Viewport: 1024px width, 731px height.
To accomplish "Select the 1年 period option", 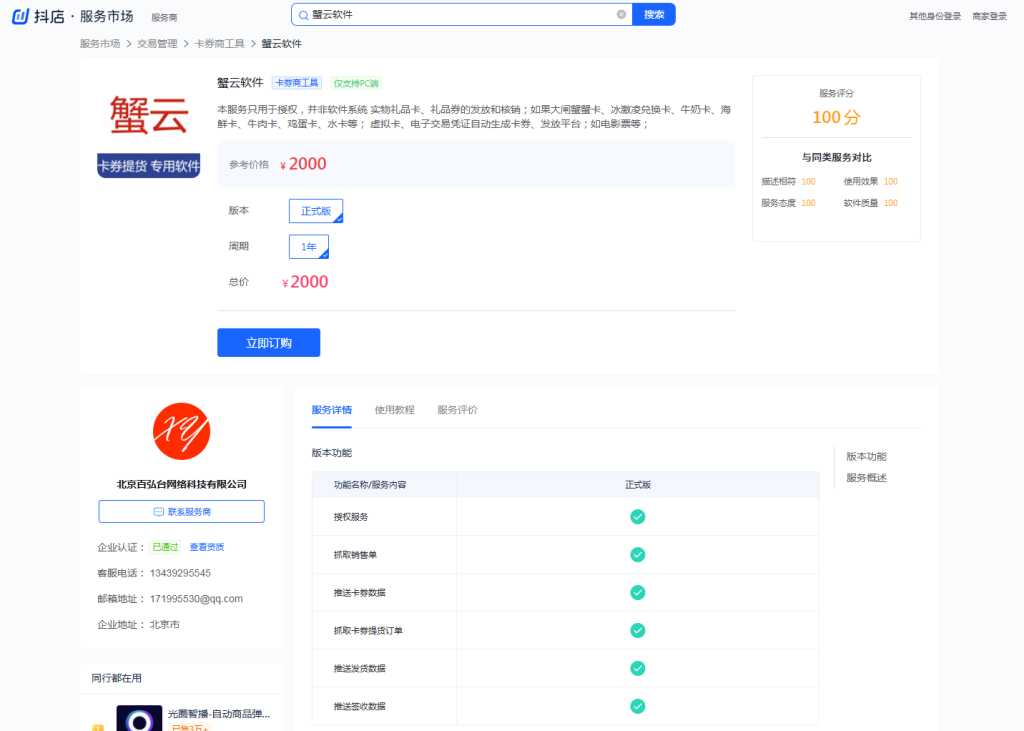I will (309, 246).
